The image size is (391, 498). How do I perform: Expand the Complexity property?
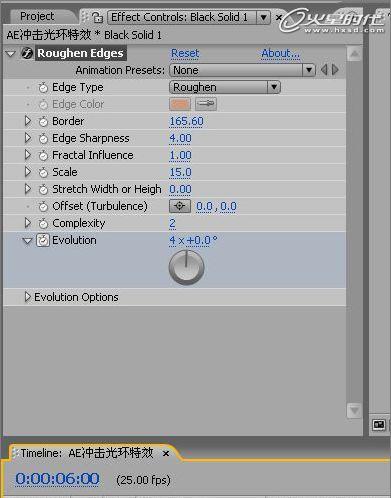click(x=28, y=223)
